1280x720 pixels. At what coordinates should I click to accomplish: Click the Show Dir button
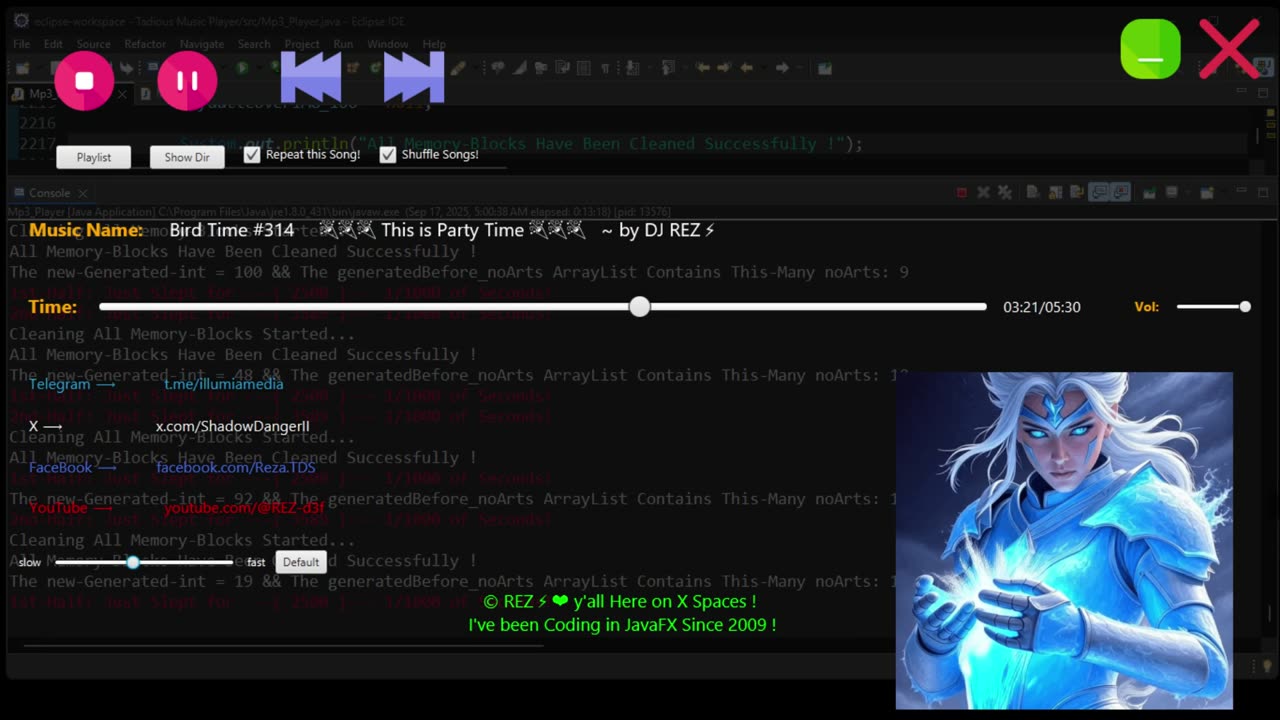click(x=187, y=157)
